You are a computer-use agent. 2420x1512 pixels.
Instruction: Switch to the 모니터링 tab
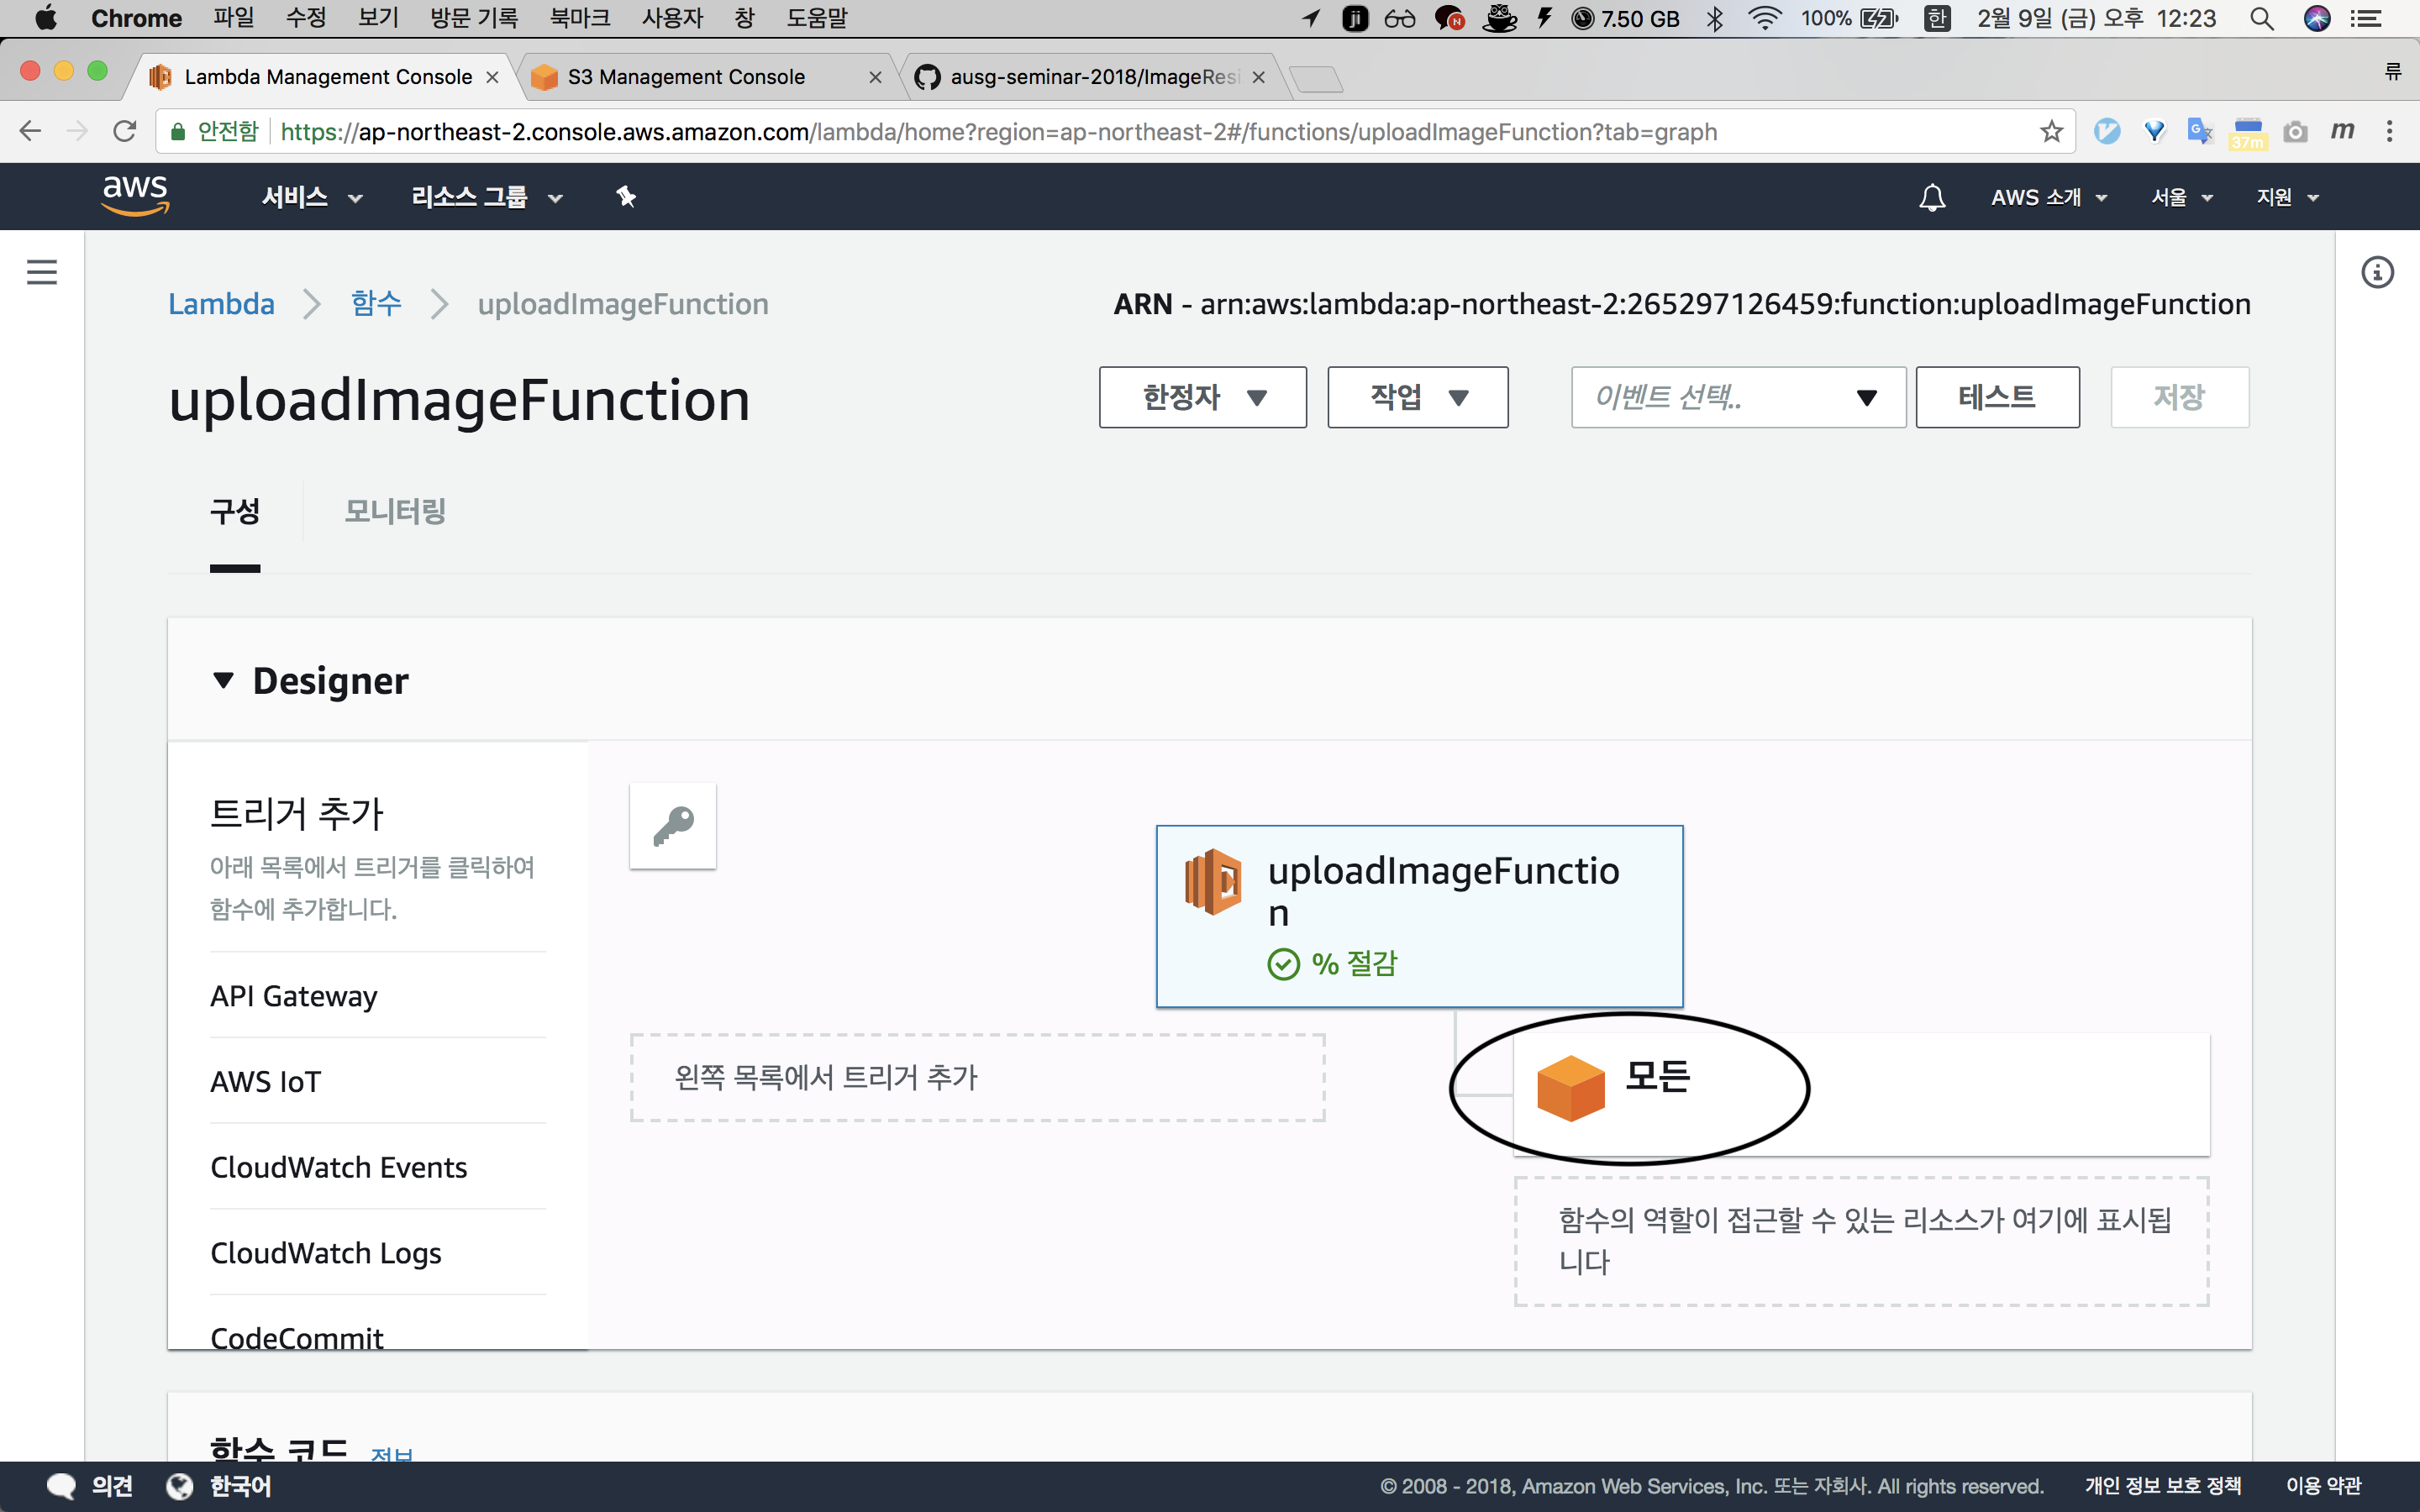pos(395,511)
